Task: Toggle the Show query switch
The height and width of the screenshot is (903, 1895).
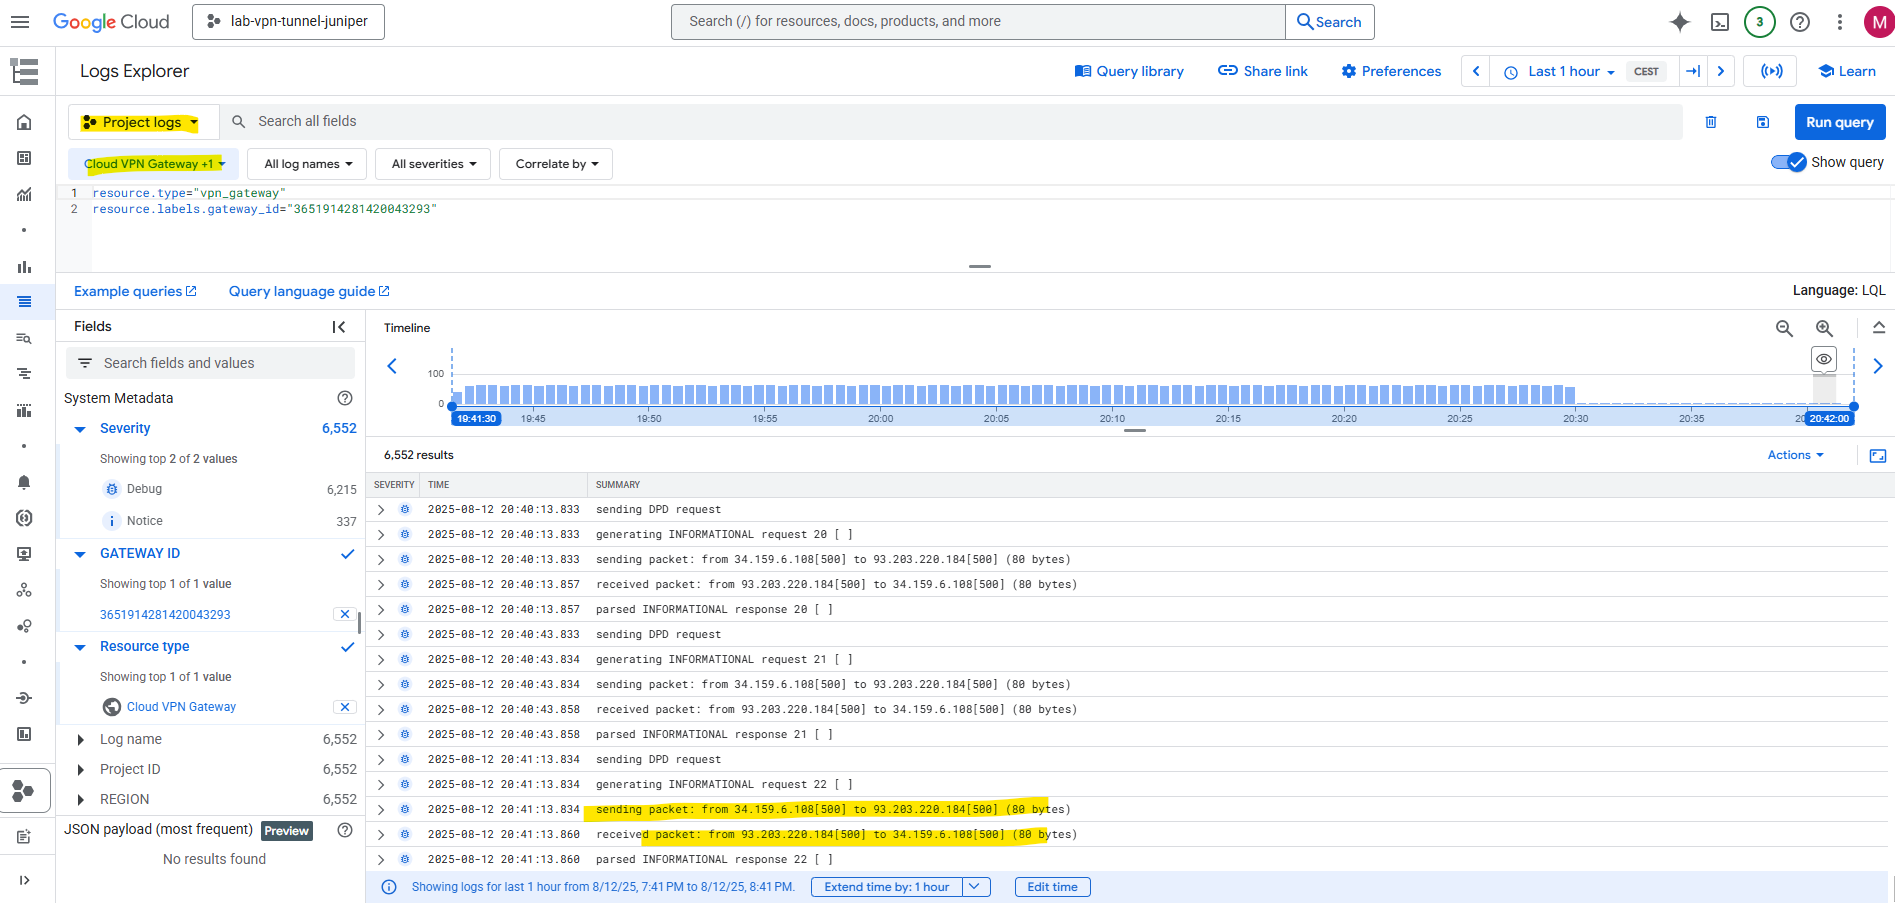Action: 1788,162
